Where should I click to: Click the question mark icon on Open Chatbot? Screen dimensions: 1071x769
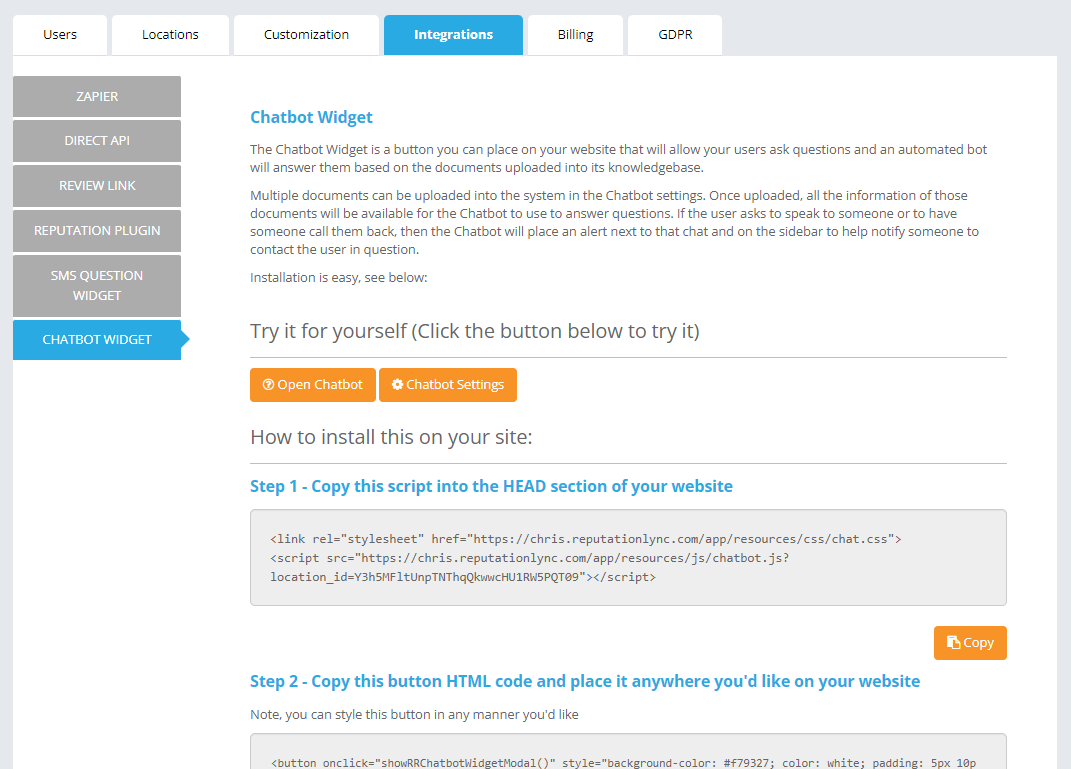click(267, 384)
